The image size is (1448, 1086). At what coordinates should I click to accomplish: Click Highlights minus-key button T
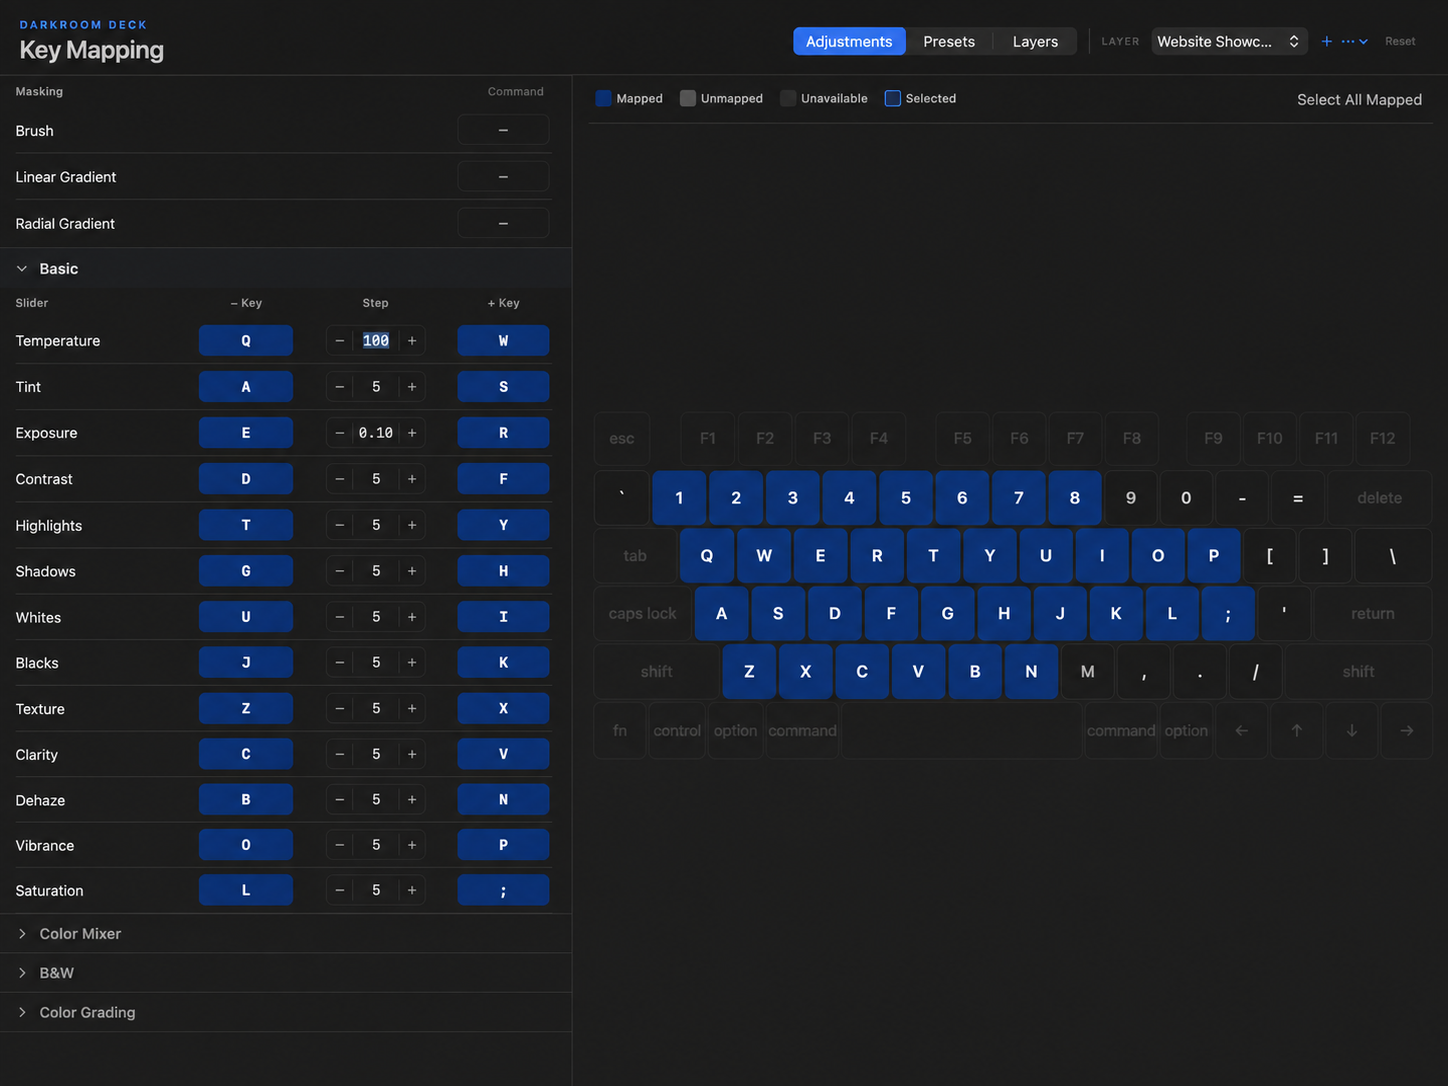tap(246, 525)
